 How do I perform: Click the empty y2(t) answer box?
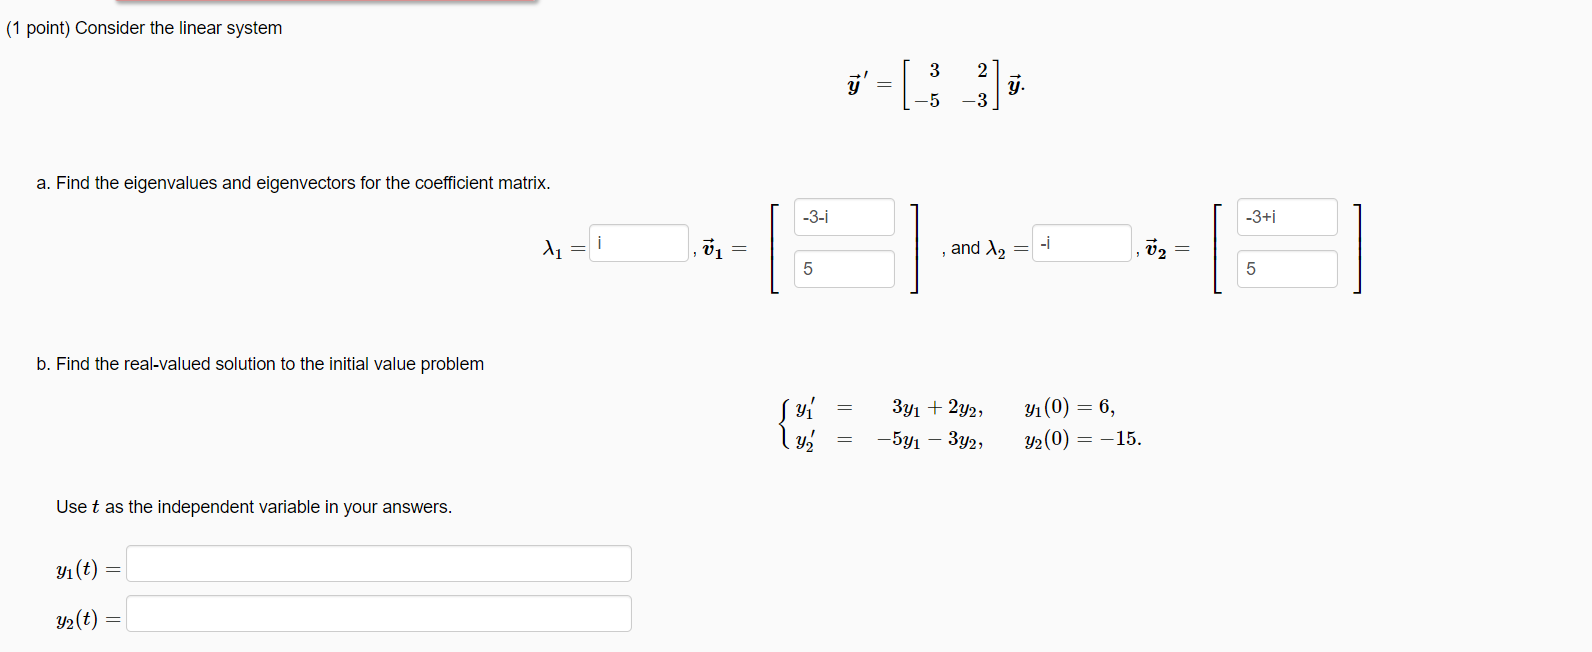(x=380, y=613)
